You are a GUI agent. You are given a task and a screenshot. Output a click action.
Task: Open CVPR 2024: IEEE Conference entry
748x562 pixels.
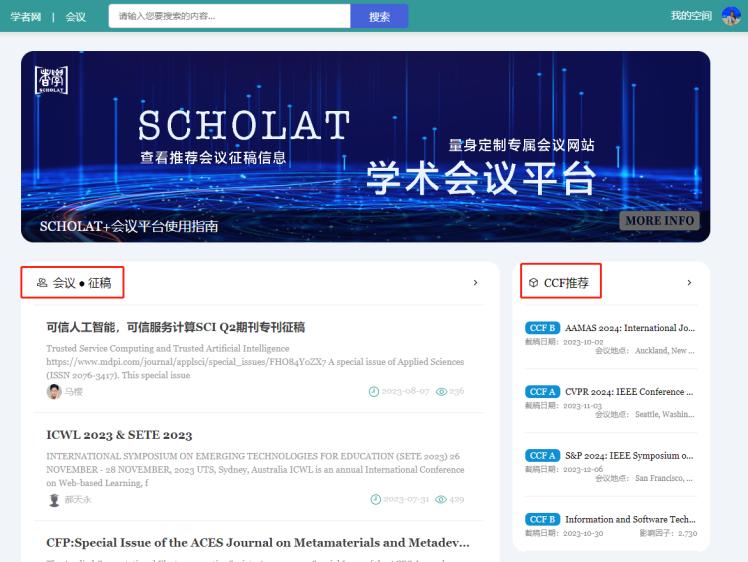[x=629, y=392]
